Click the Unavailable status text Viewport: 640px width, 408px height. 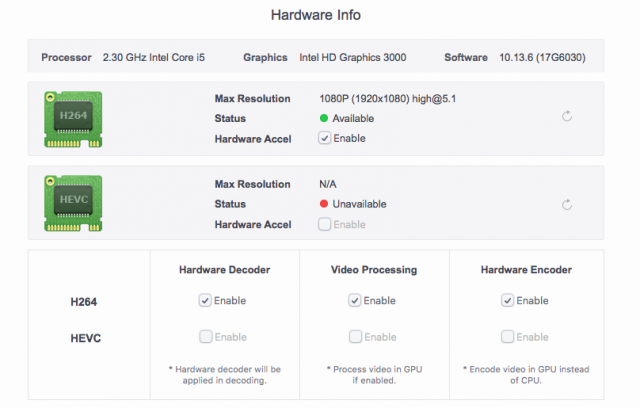coord(359,204)
